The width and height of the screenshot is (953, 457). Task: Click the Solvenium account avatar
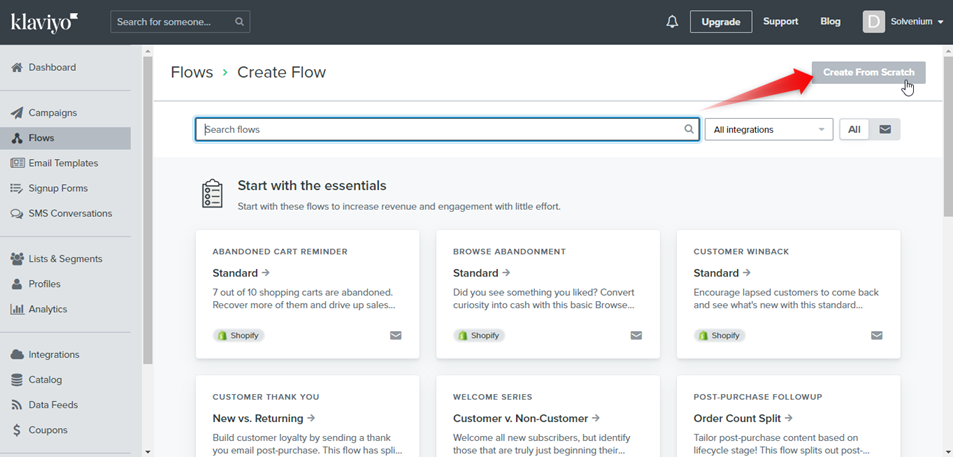[874, 22]
